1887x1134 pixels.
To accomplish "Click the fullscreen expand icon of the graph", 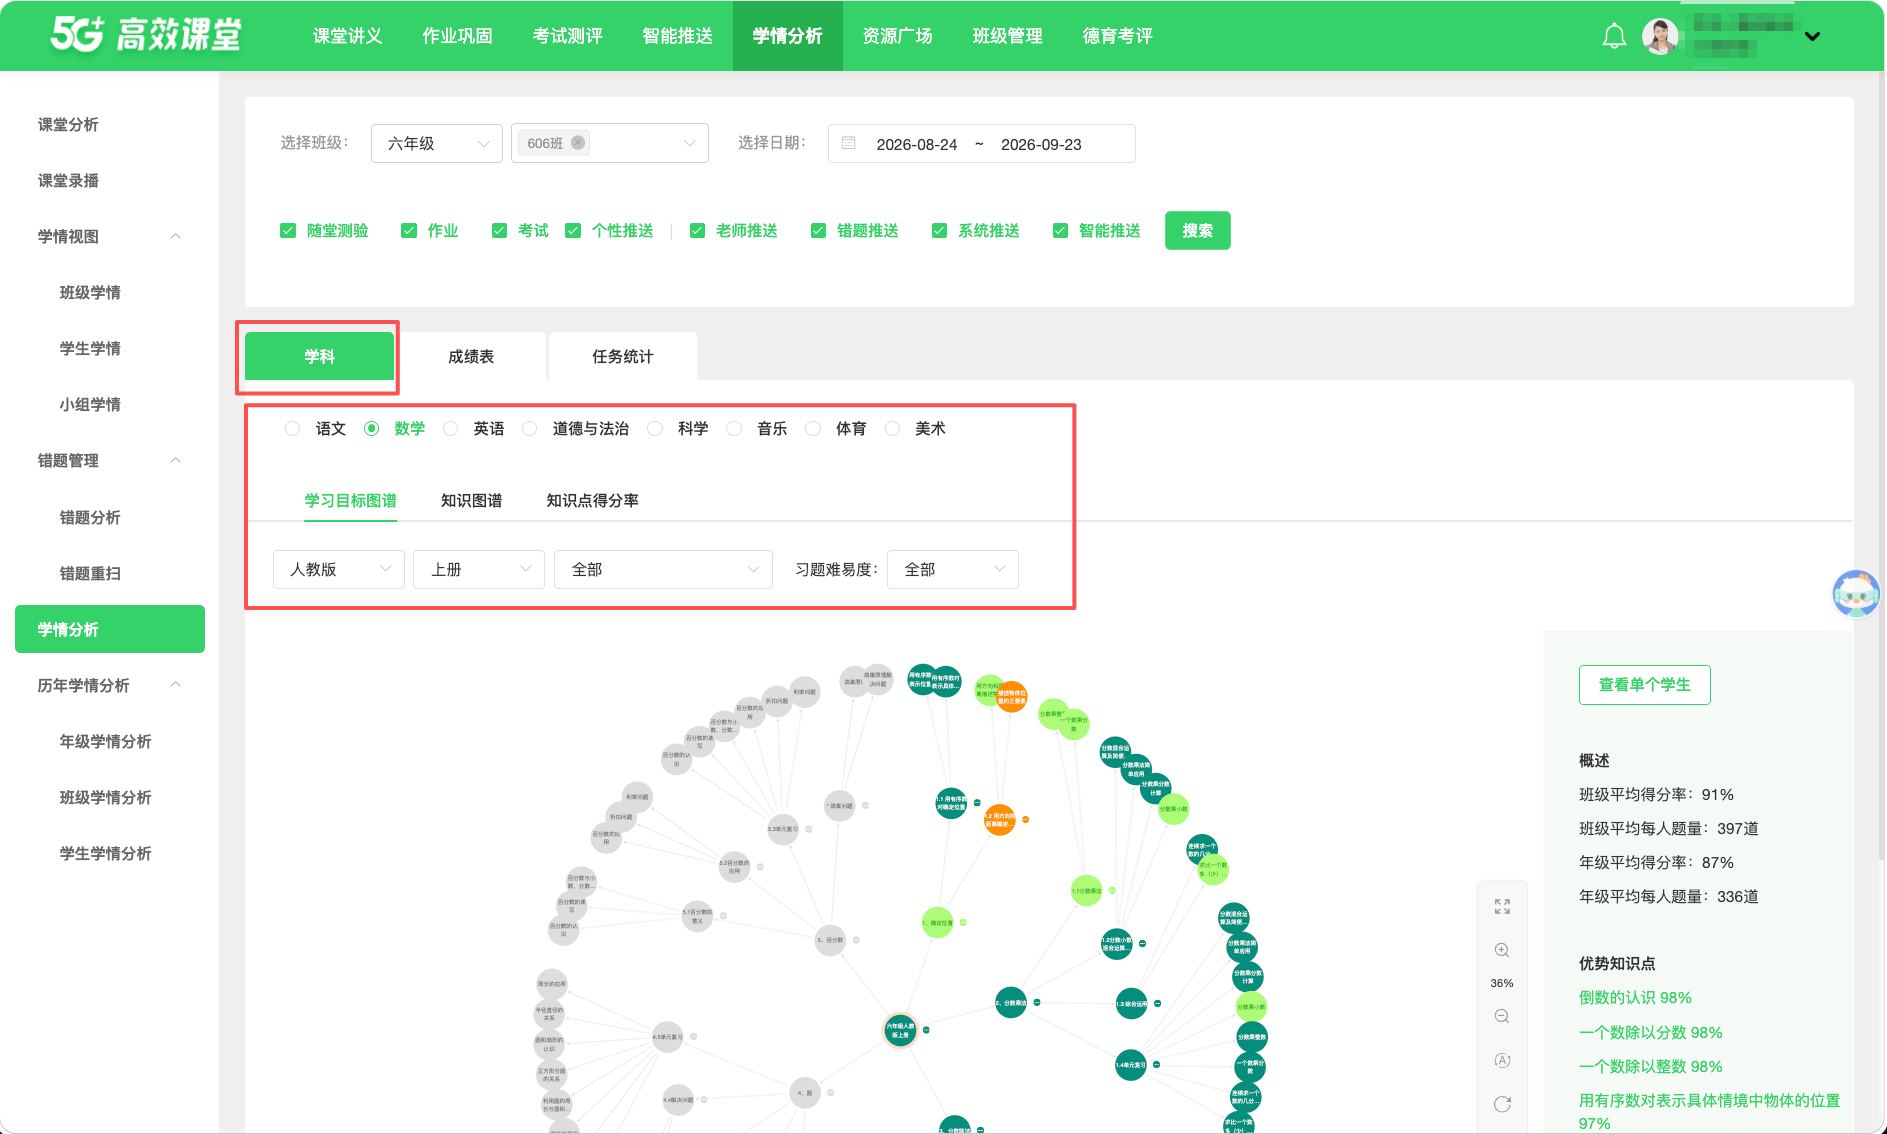I will pyautogui.click(x=1502, y=907).
